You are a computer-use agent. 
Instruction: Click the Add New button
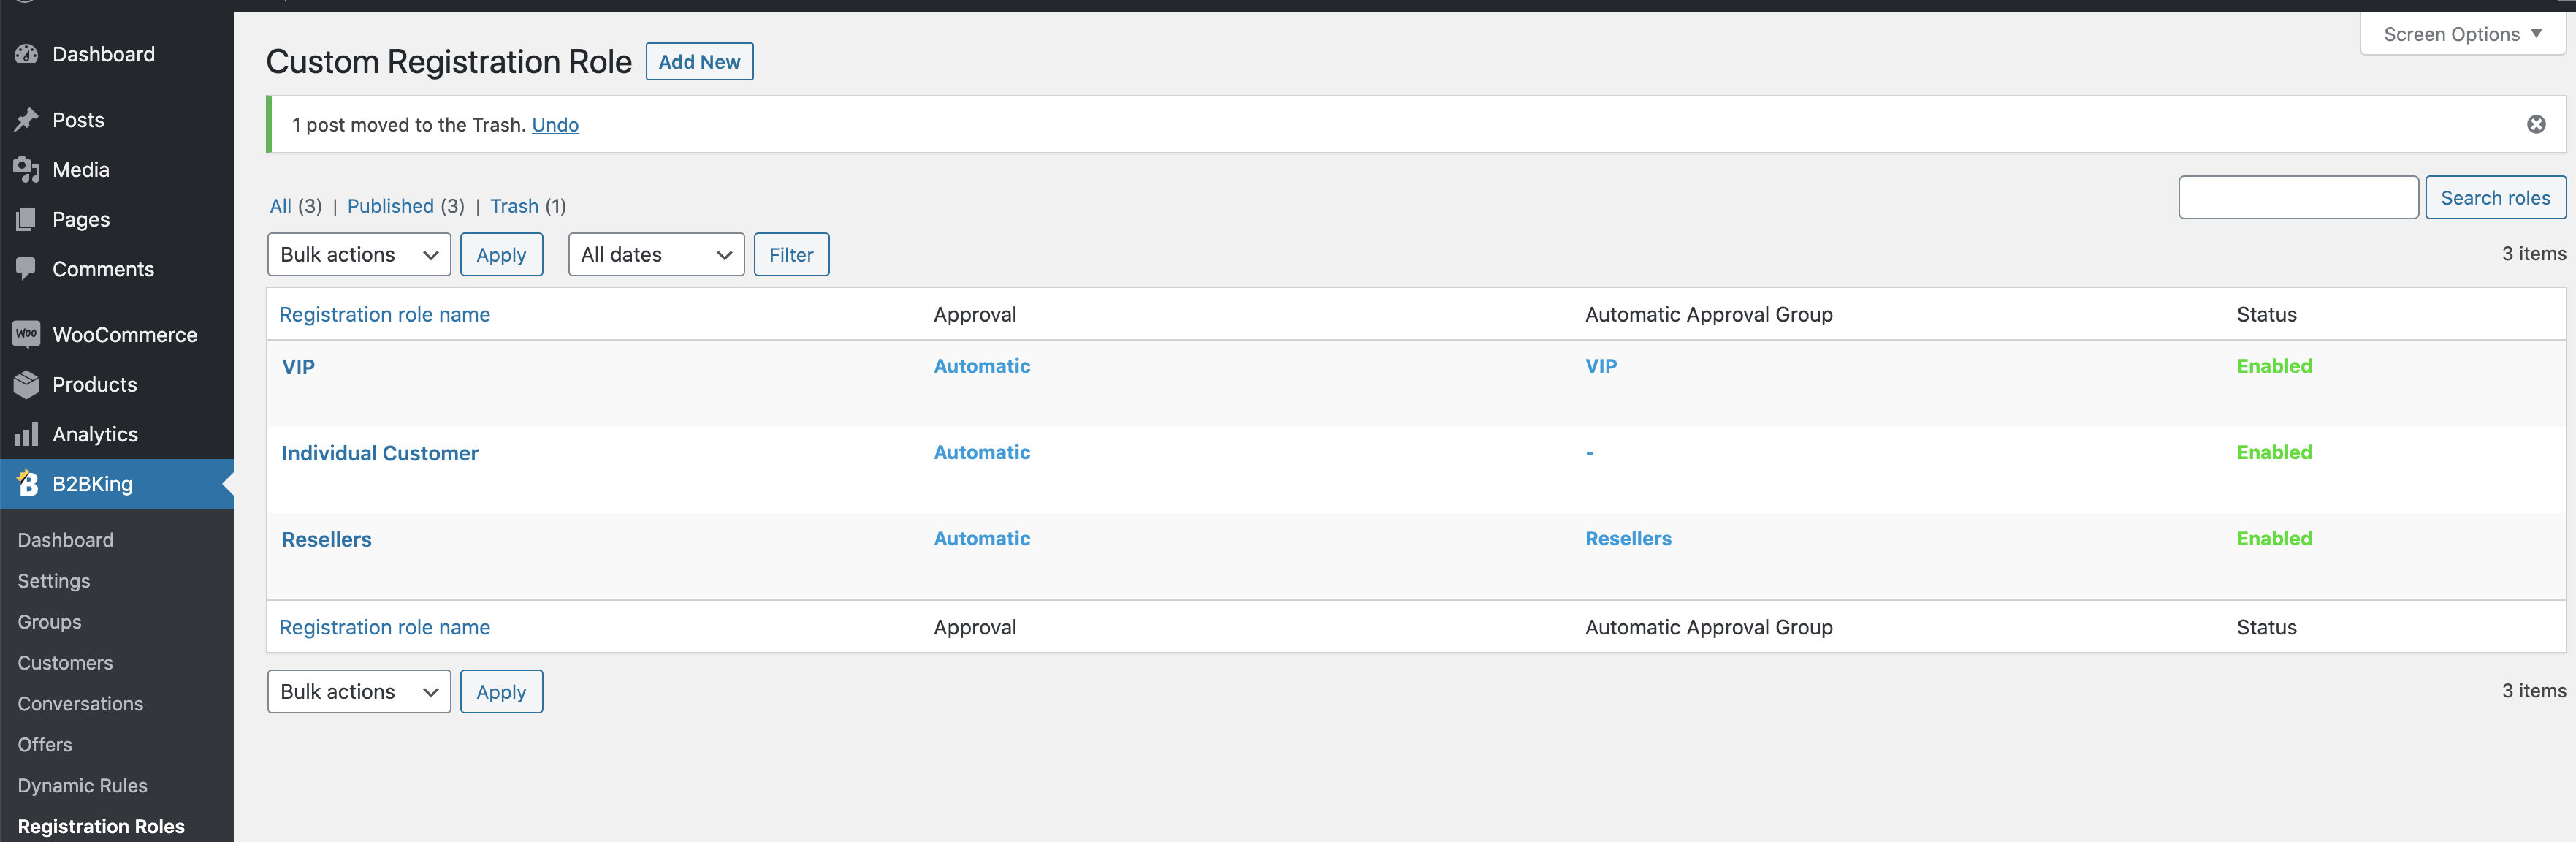tap(698, 62)
